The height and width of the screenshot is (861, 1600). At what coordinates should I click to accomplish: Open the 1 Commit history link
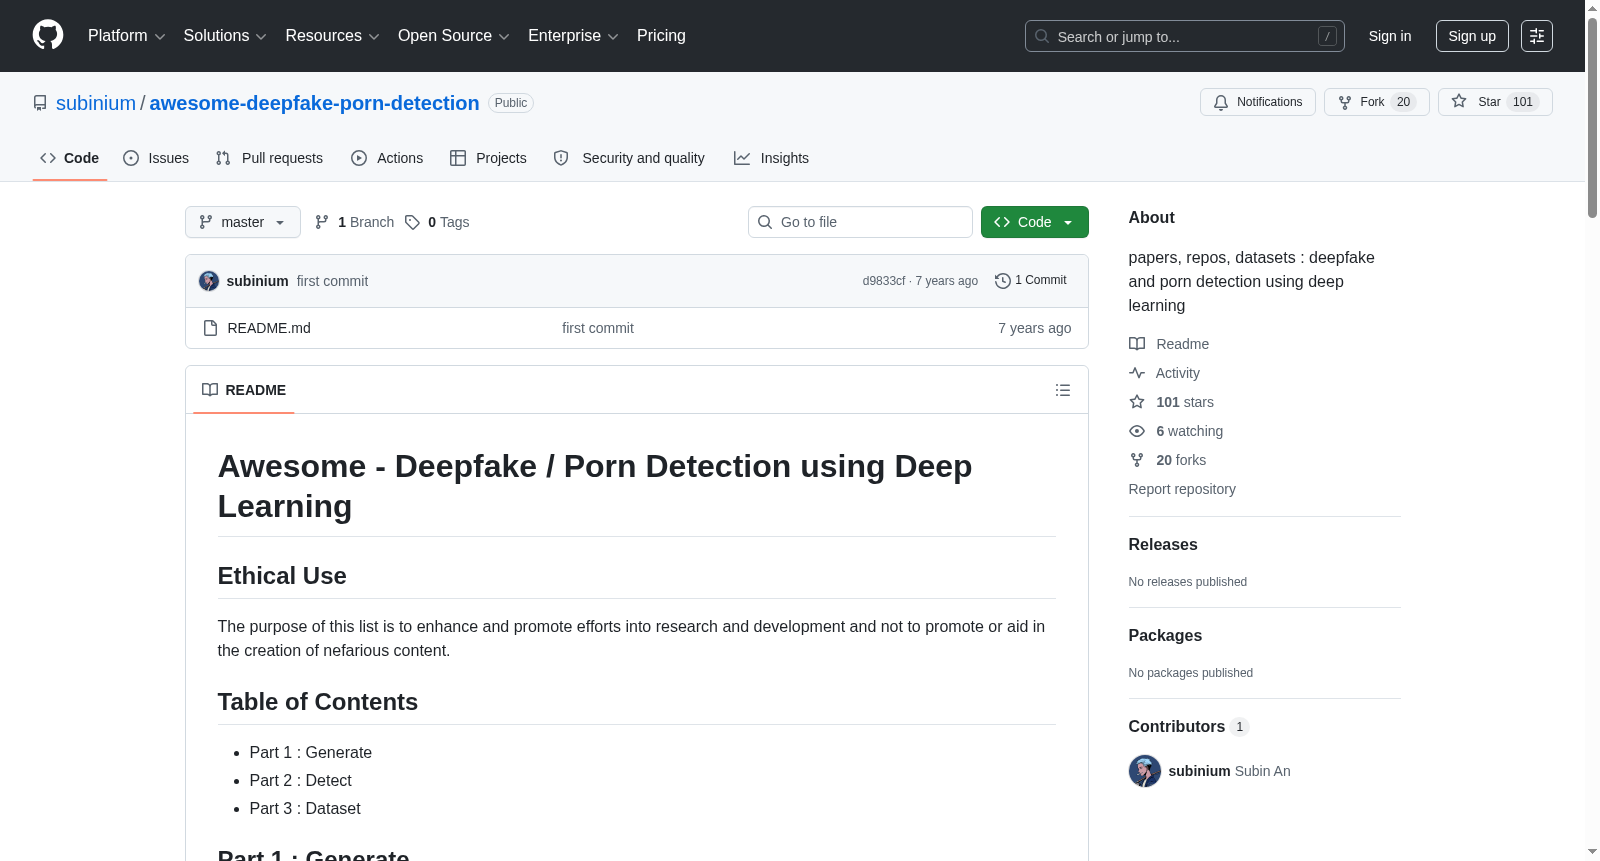[x=1031, y=281]
